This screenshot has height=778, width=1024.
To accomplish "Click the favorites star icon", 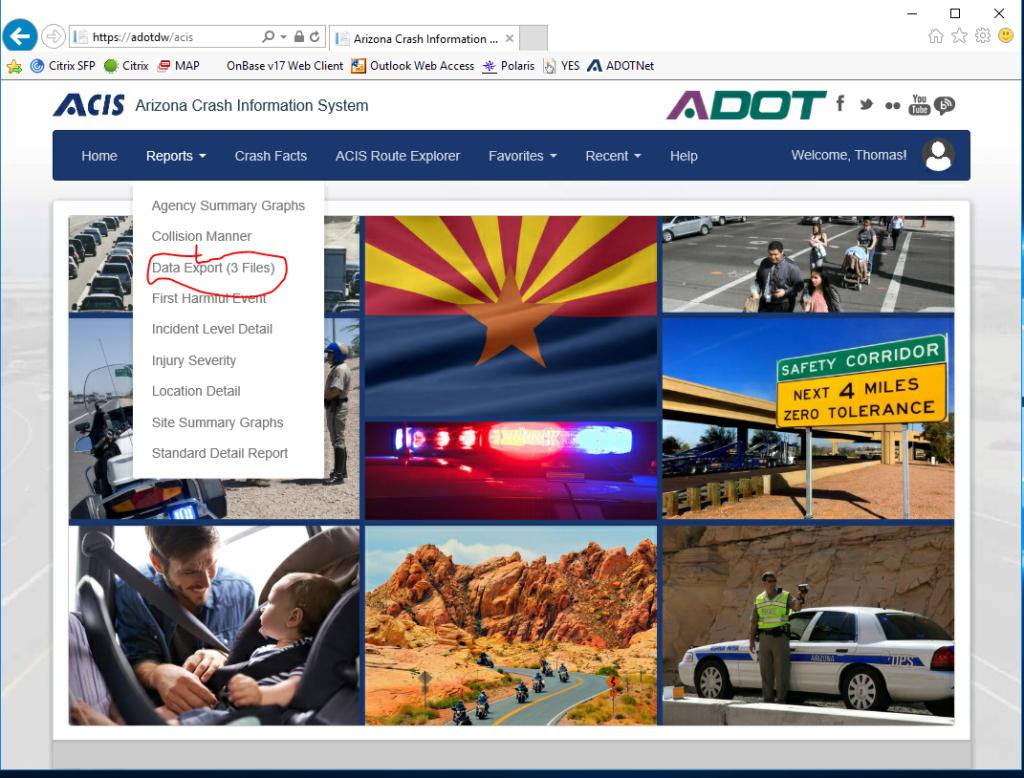I will click(x=958, y=35).
